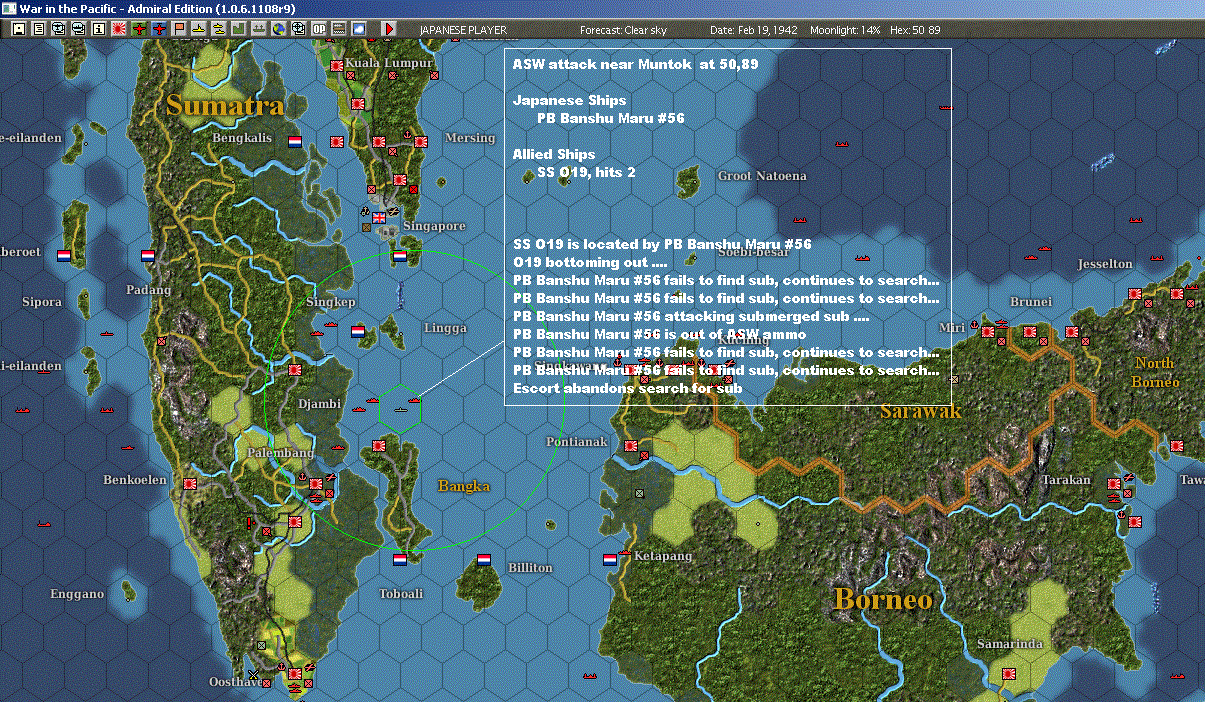Click the Dutch flag north of Toboali
Viewport: 1205px width, 702px height.
coord(401,560)
